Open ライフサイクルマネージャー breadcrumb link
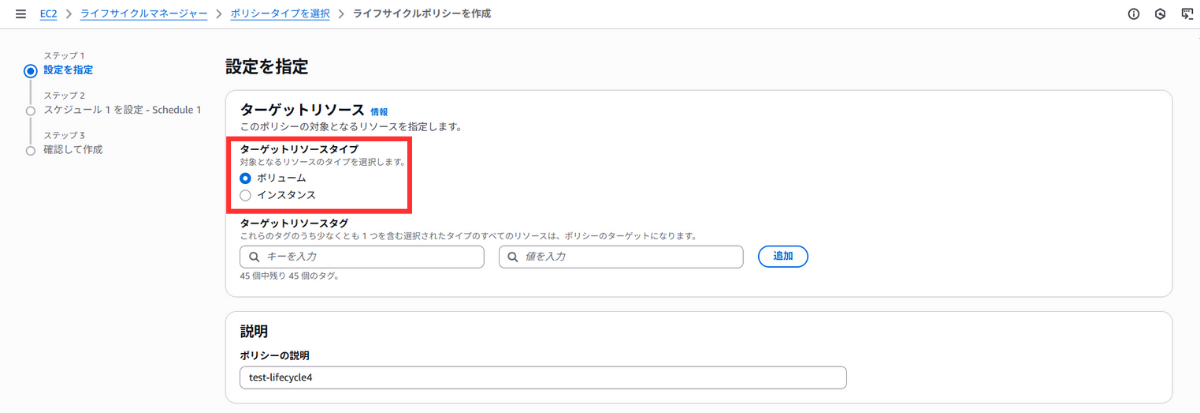This screenshot has width=1200, height=413. point(143,14)
